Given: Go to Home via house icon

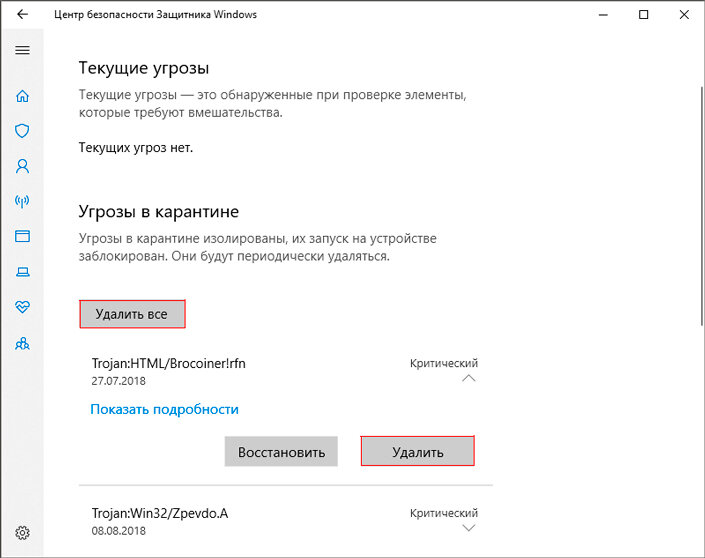Looking at the screenshot, I should pos(22,96).
